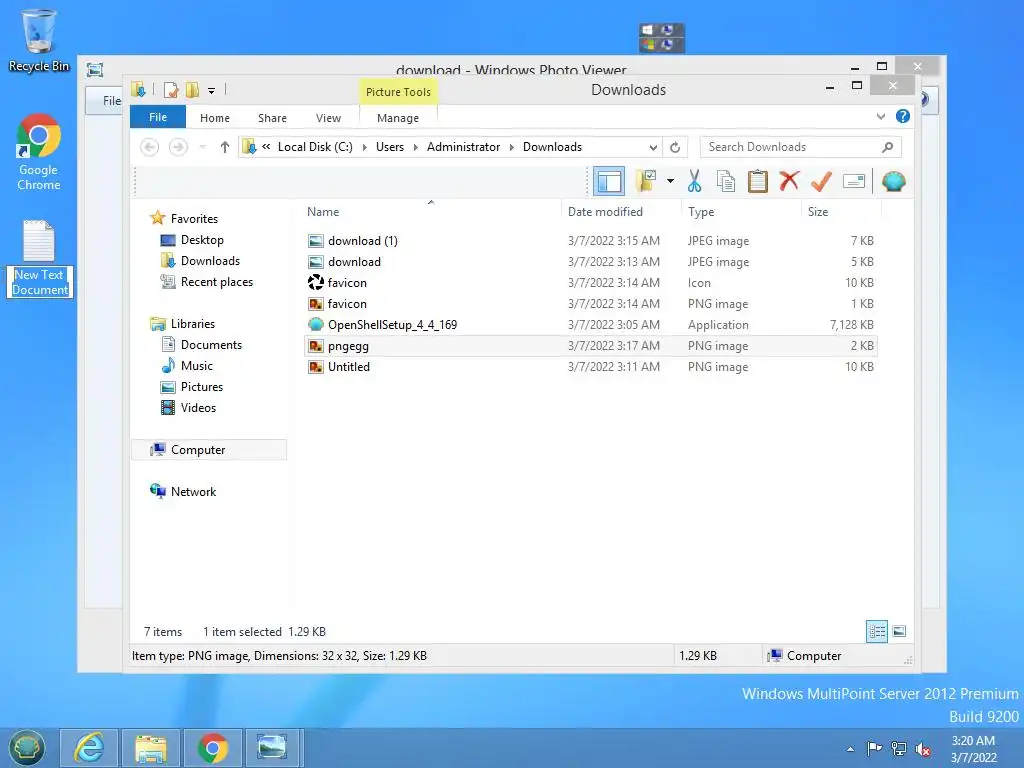Switch to the View ribbon tab
The width and height of the screenshot is (1024, 768).
click(328, 118)
